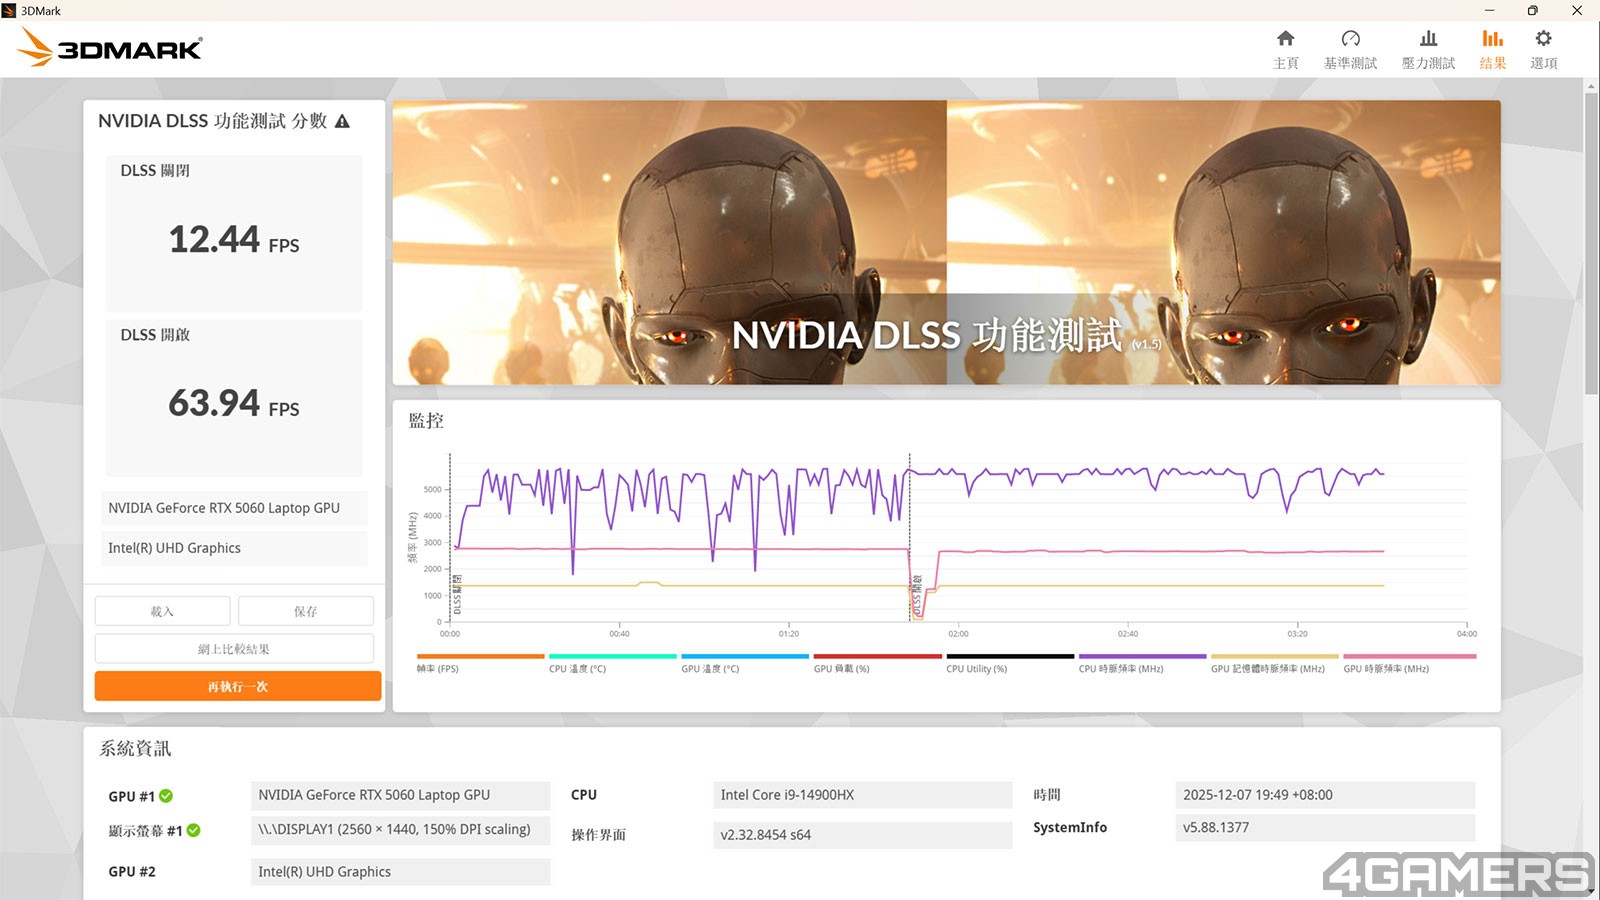Click warning triangle beside DLSS score title
Screen dimensions: 1600x900
(342, 121)
